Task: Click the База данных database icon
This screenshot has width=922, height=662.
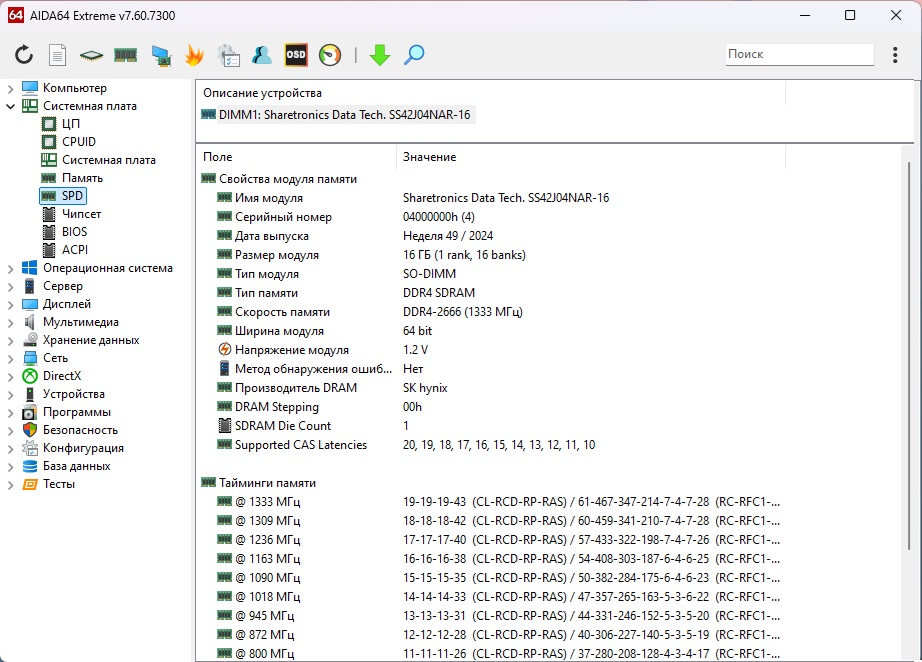Action: pos(30,466)
